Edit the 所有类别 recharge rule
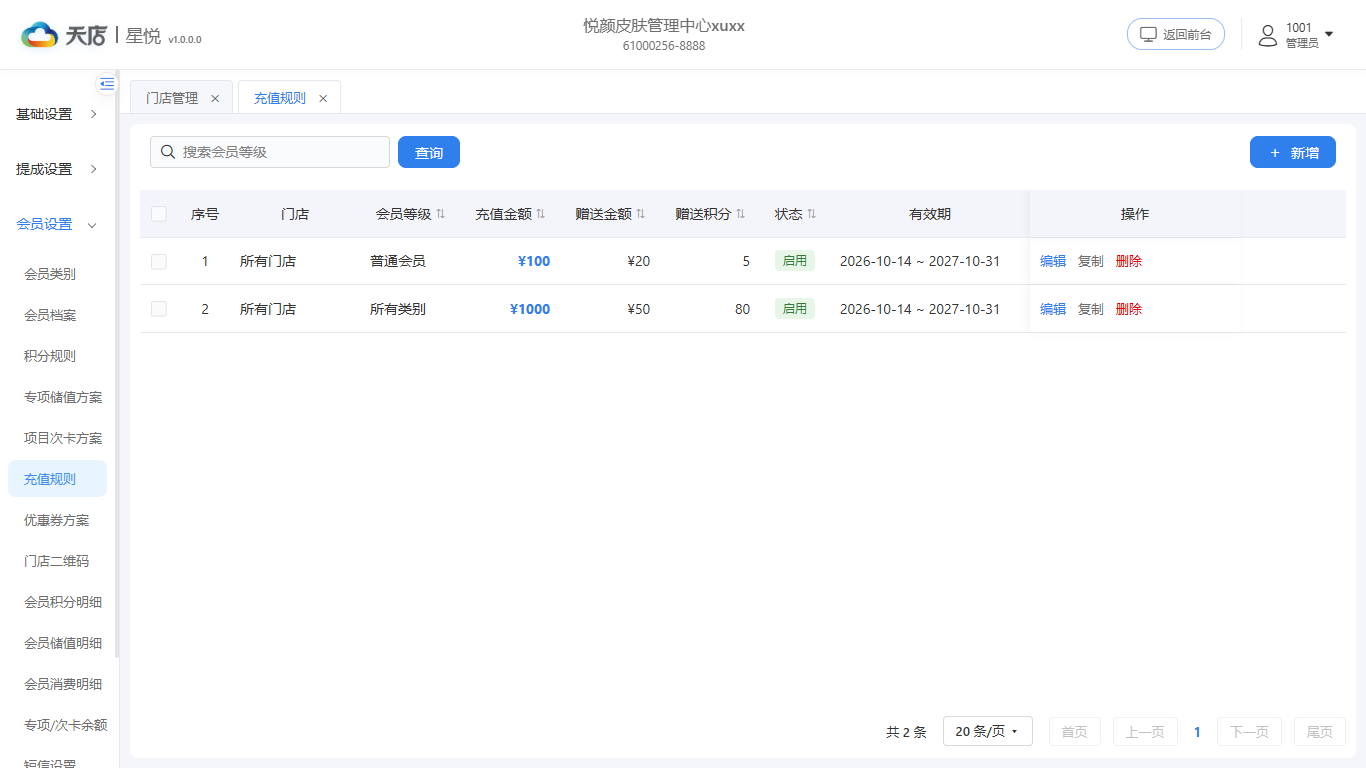This screenshot has height=768, width=1366. pyautogui.click(x=1053, y=309)
